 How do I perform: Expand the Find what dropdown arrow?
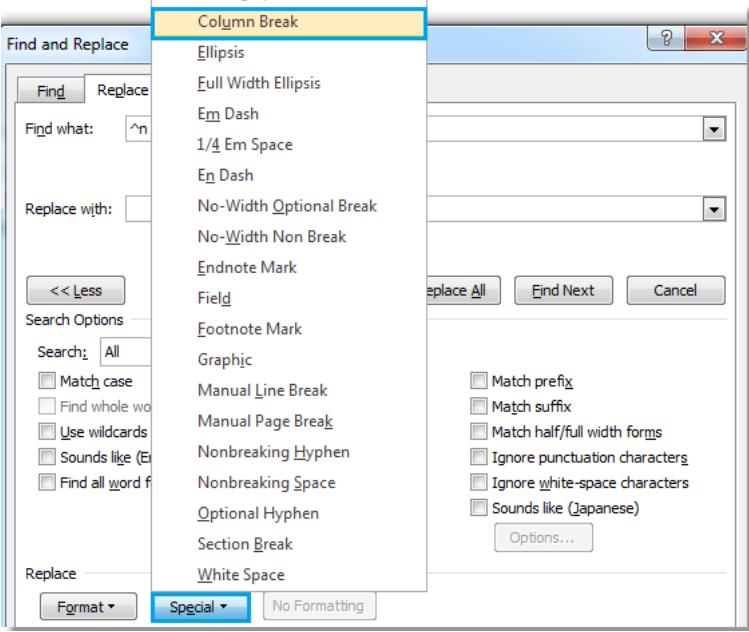pos(714,129)
